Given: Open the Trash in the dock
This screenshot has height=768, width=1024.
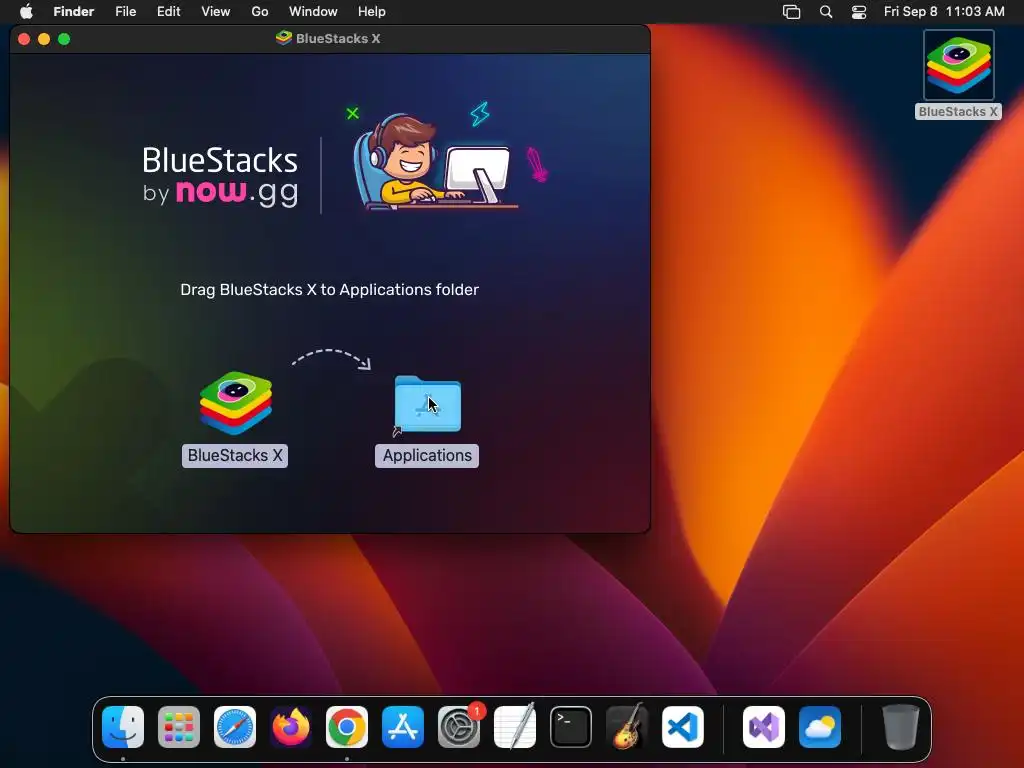Looking at the screenshot, I should pyautogui.click(x=901, y=727).
